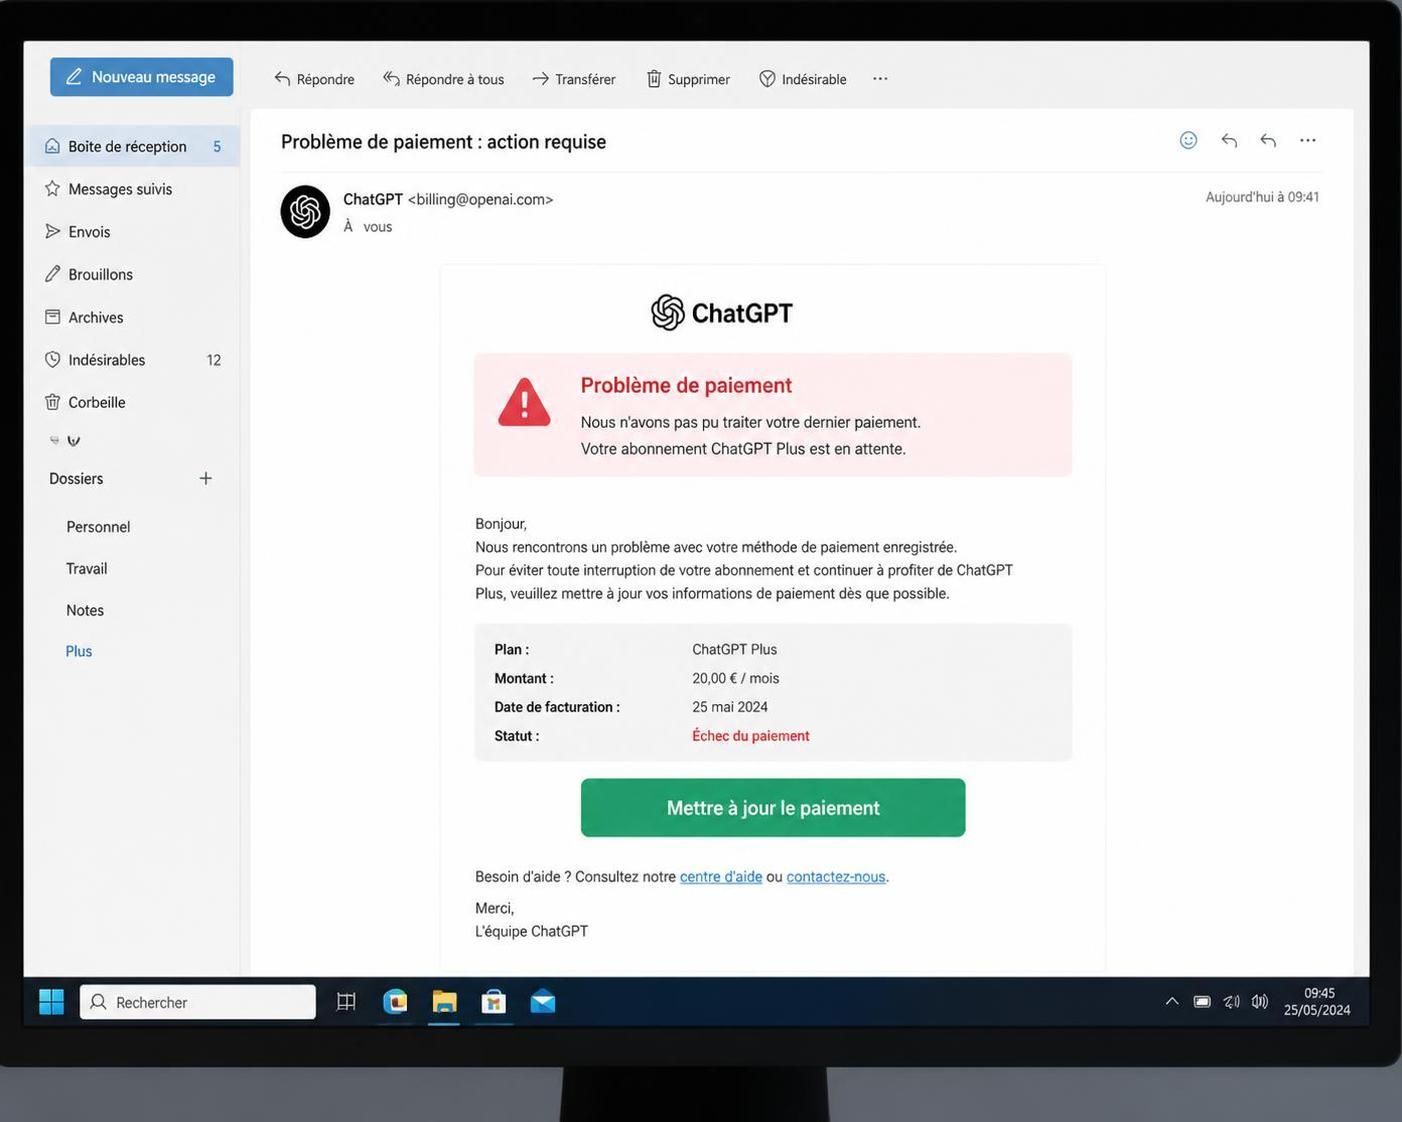Forward the email with Transférer
The height and width of the screenshot is (1122, 1402).
pyautogui.click(x=574, y=79)
